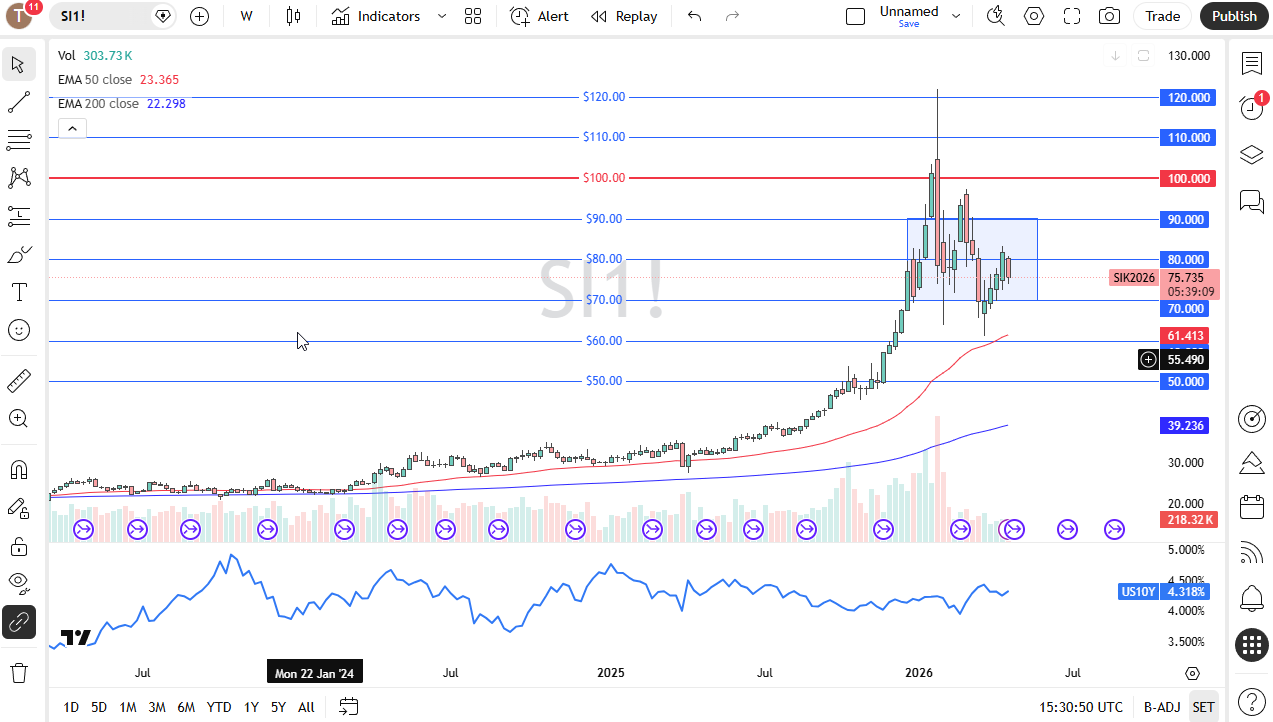Viewport: 1273px width, 722px height.
Task: Toggle B-ADJ back adjustment
Action: [x=1162, y=707]
